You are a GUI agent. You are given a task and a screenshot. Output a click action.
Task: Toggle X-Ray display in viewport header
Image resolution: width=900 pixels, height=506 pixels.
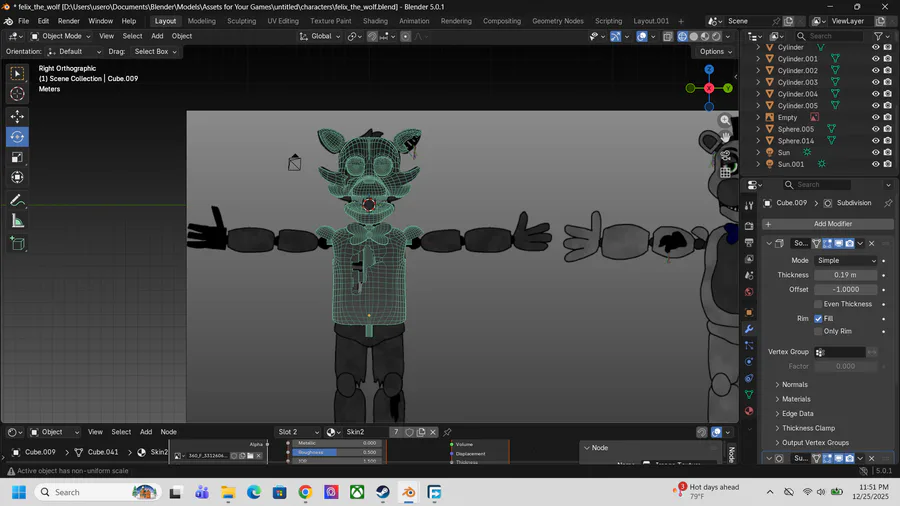click(x=668, y=36)
